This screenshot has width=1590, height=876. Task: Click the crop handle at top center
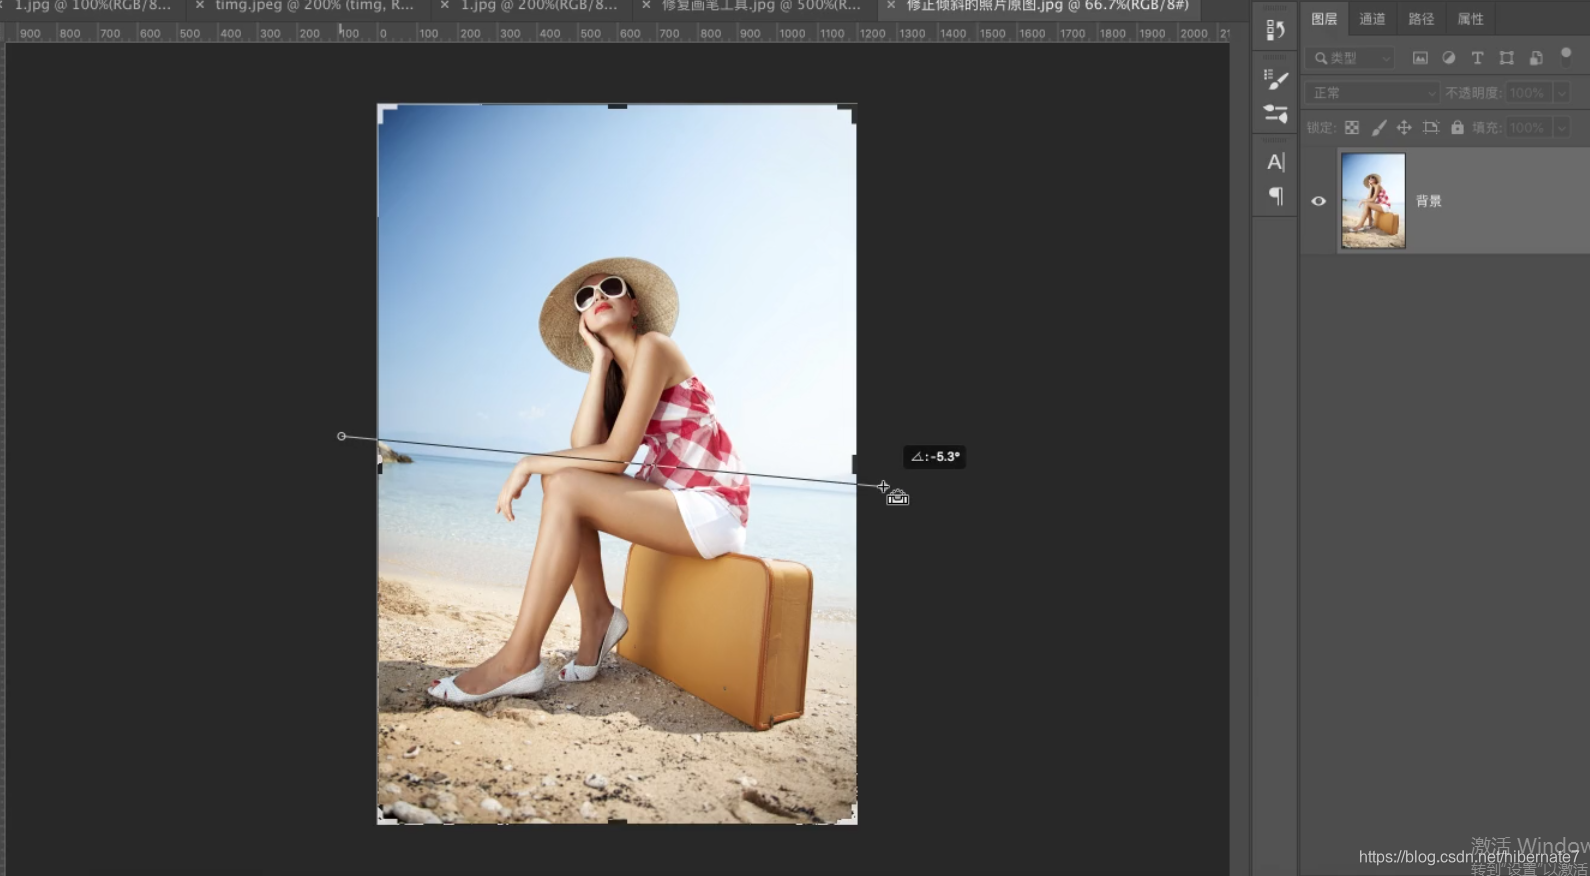point(617,105)
